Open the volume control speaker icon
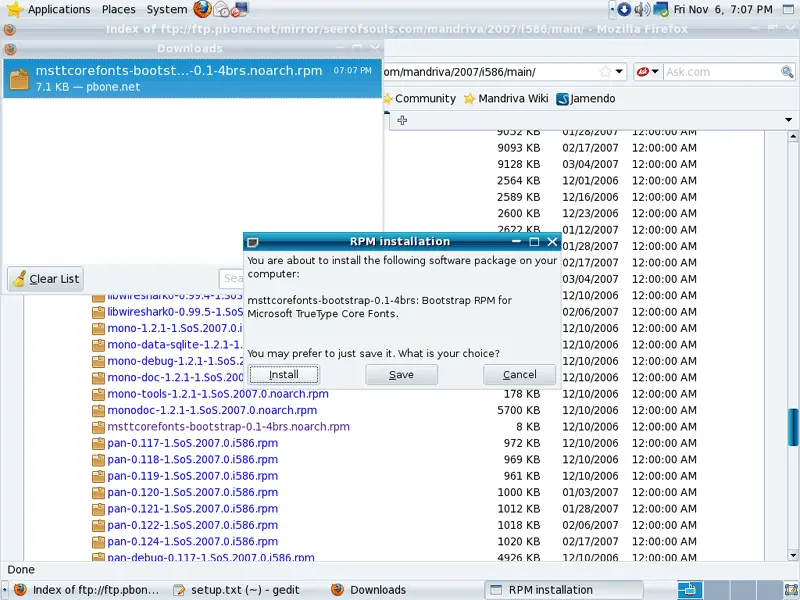 [641, 9]
